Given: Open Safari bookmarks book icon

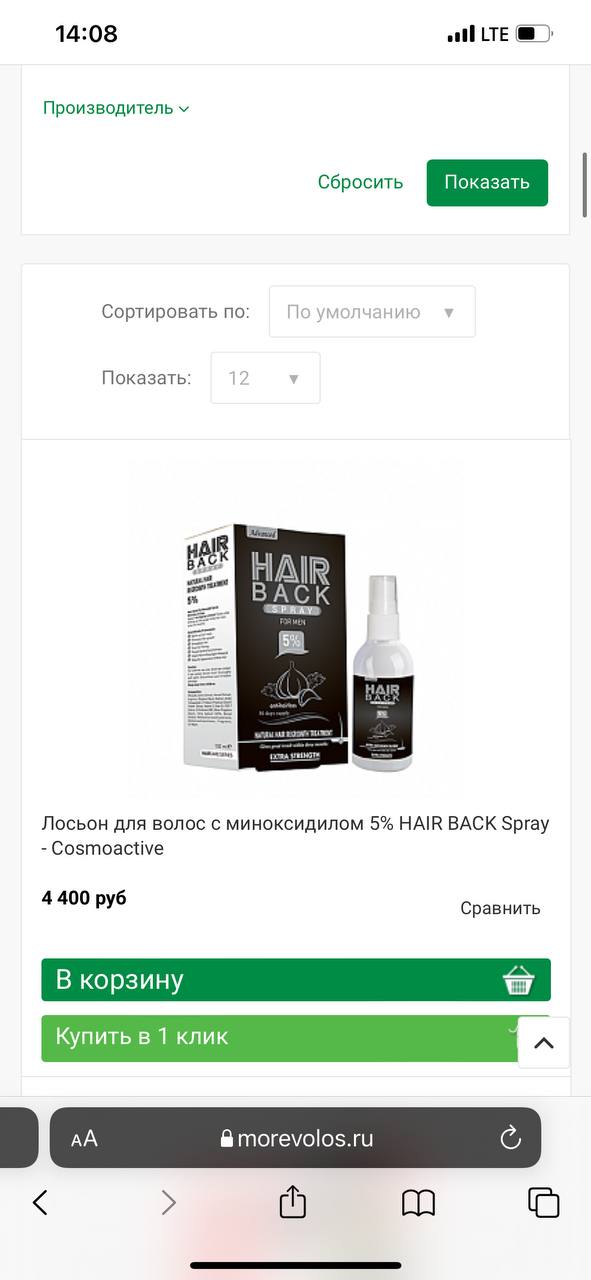Looking at the screenshot, I should pyautogui.click(x=418, y=1202).
